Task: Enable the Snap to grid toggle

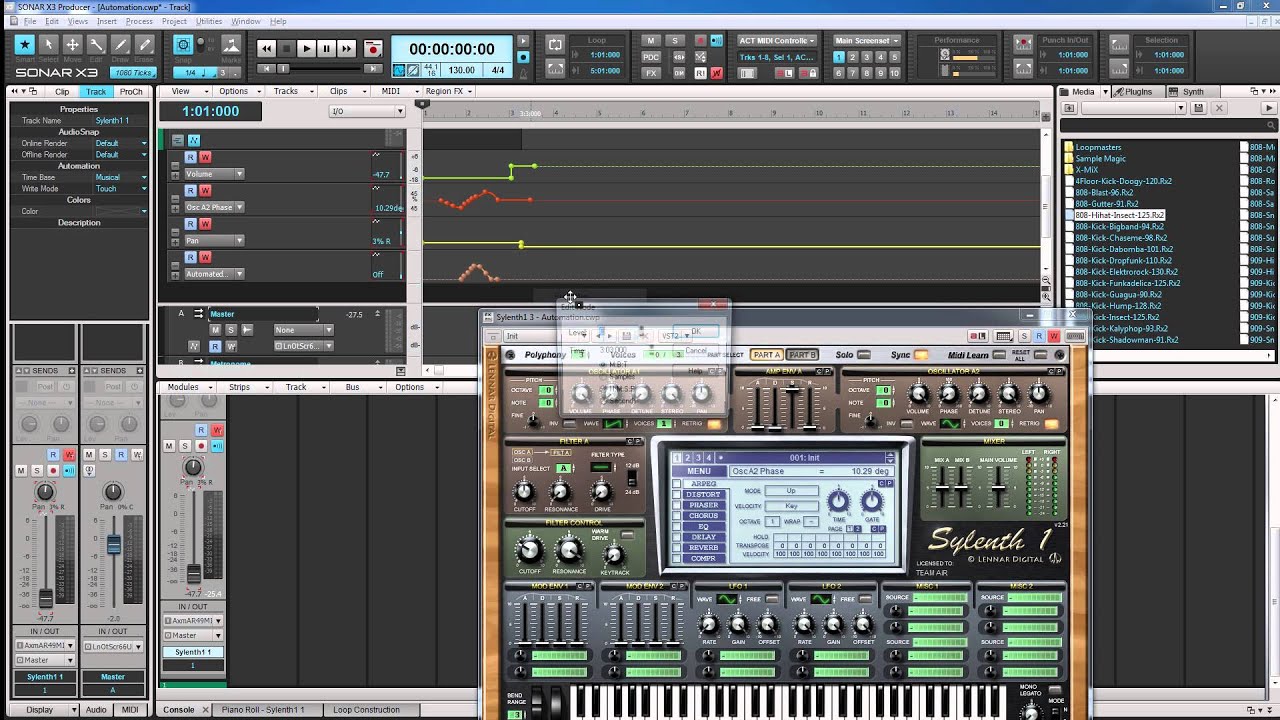Action: click(183, 45)
